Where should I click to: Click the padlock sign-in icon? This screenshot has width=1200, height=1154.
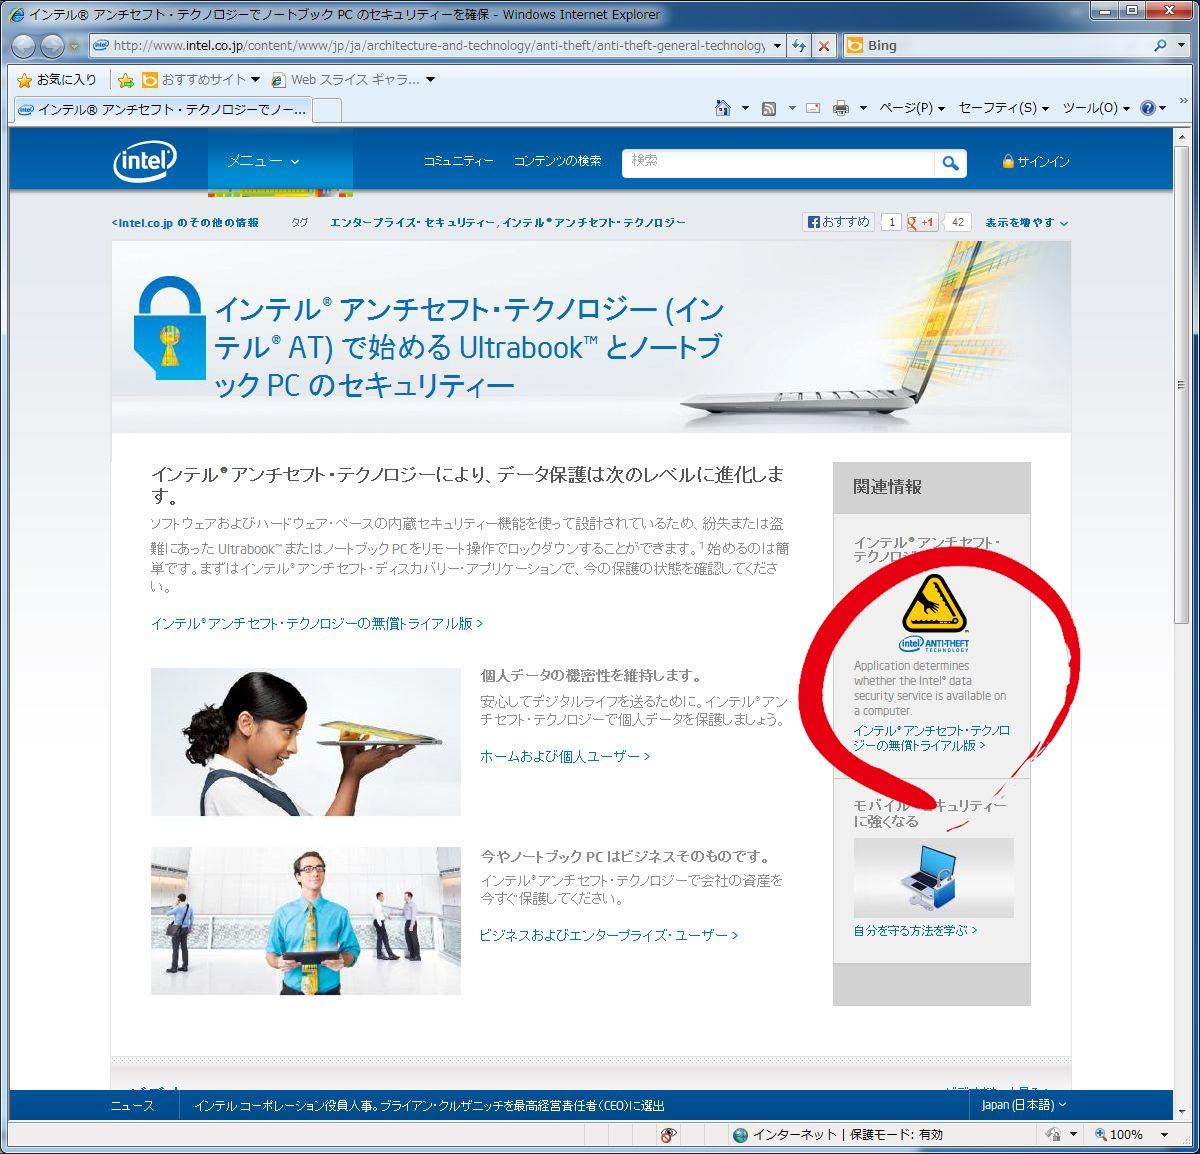pos(1008,161)
